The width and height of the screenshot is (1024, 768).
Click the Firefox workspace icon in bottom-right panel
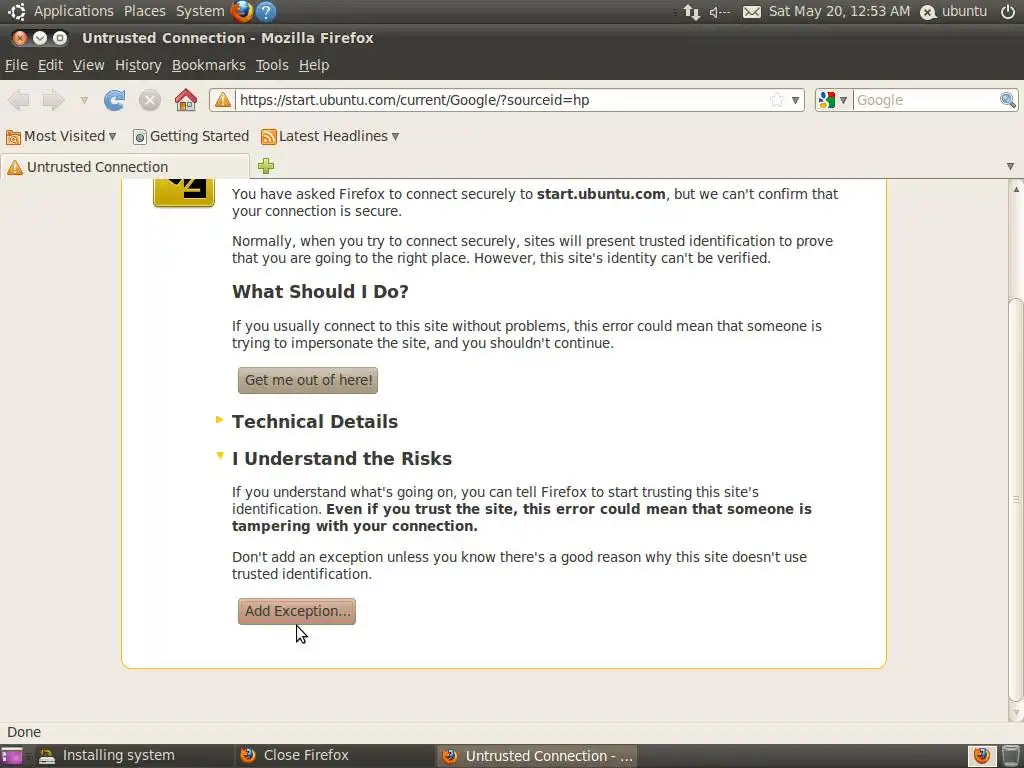click(982, 756)
